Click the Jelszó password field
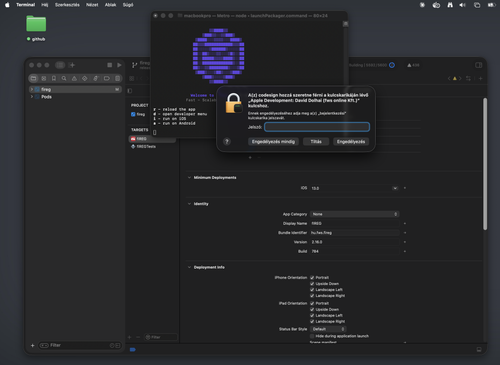500x365 pixels. (x=317, y=127)
